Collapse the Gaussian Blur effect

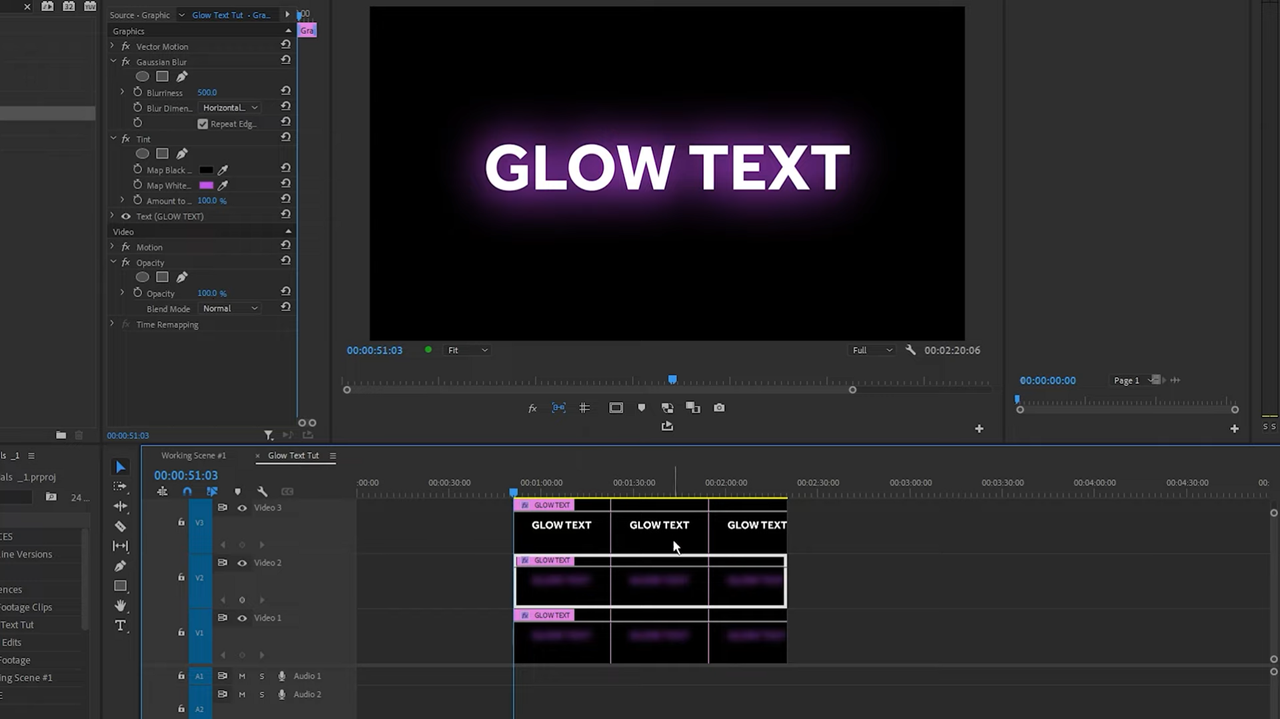pos(113,62)
